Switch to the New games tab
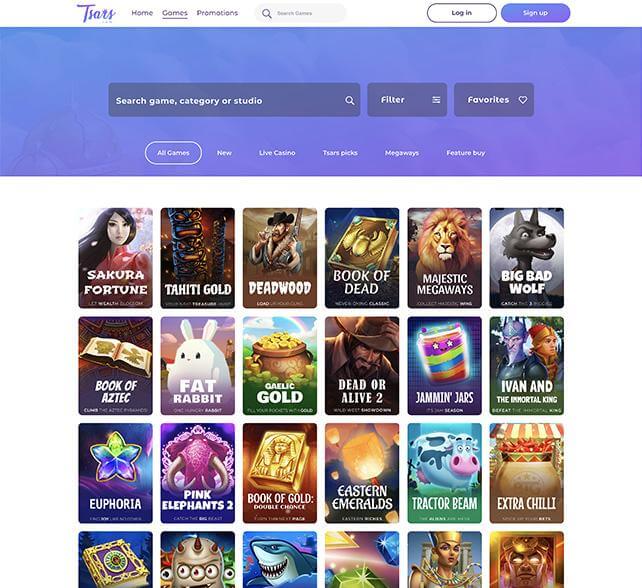 coord(224,153)
